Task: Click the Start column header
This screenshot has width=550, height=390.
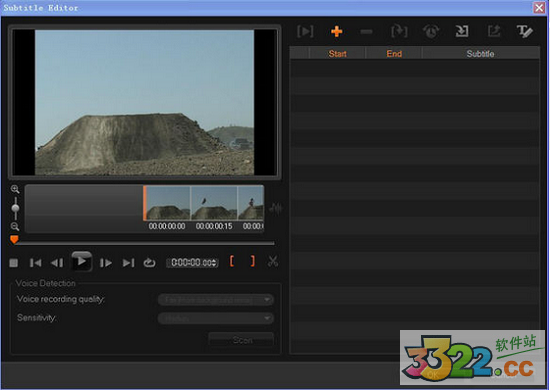Action: (x=337, y=54)
